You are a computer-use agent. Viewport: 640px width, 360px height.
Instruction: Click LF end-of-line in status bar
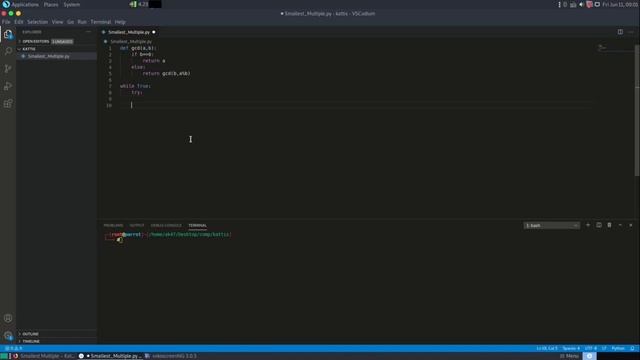pyautogui.click(x=604, y=348)
